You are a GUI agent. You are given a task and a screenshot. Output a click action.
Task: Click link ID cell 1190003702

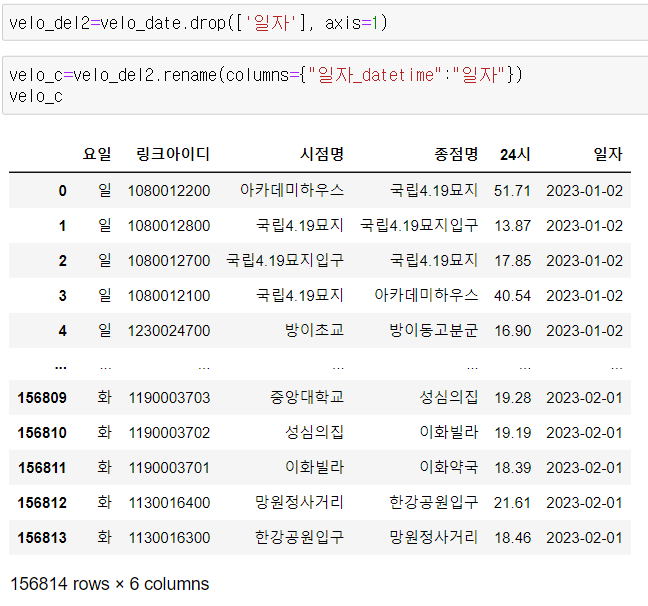169,433
